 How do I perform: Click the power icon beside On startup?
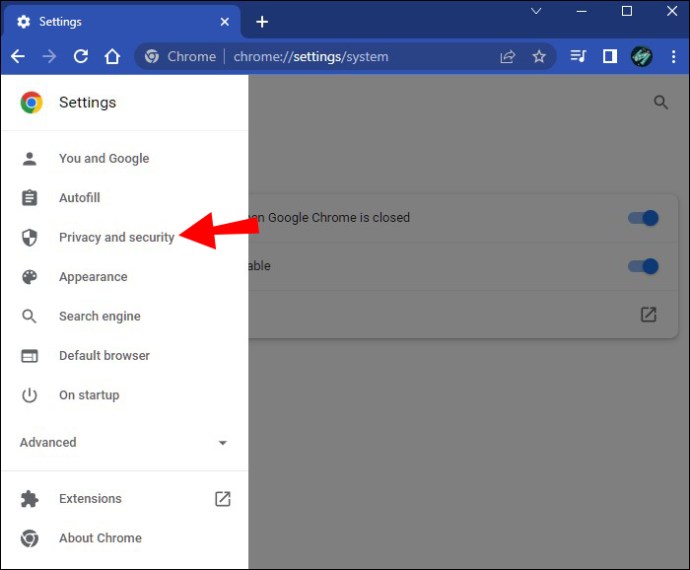(x=29, y=395)
